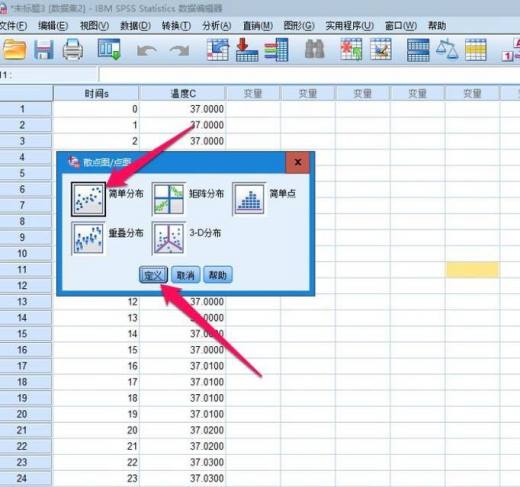
Task: Select the Overlay Scatter (重叠分布) icon
Action: point(88,239)
